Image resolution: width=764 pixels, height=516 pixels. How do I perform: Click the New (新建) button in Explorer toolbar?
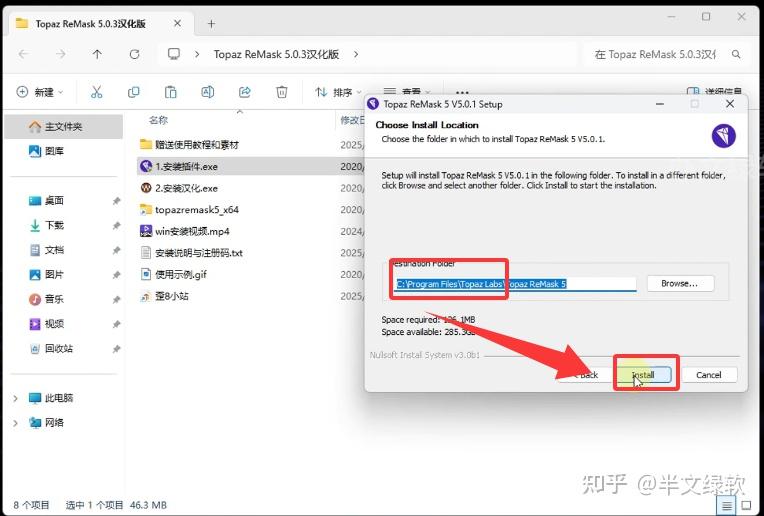[40, 92]
